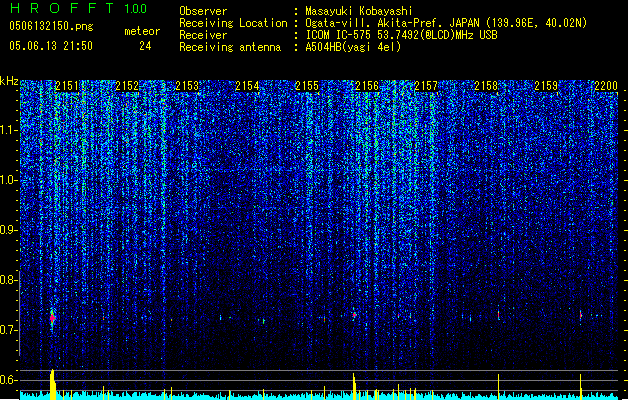629x400 pixels.
Task: Click the ICOM IC-575 receiver text
Action: (401, 35)
